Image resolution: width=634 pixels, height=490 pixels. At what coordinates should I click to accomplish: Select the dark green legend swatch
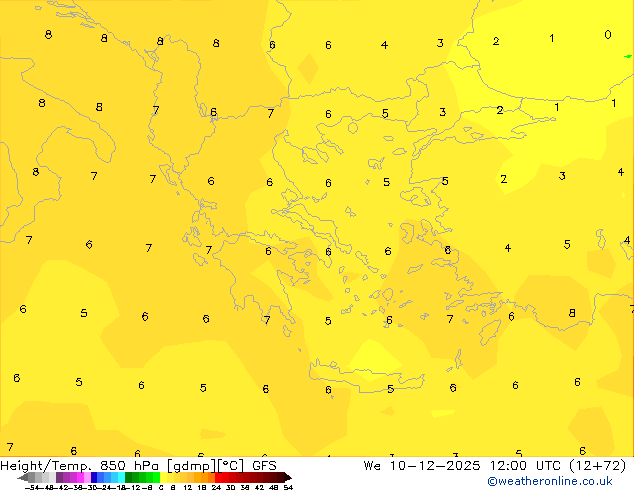[x=129, y=477]
